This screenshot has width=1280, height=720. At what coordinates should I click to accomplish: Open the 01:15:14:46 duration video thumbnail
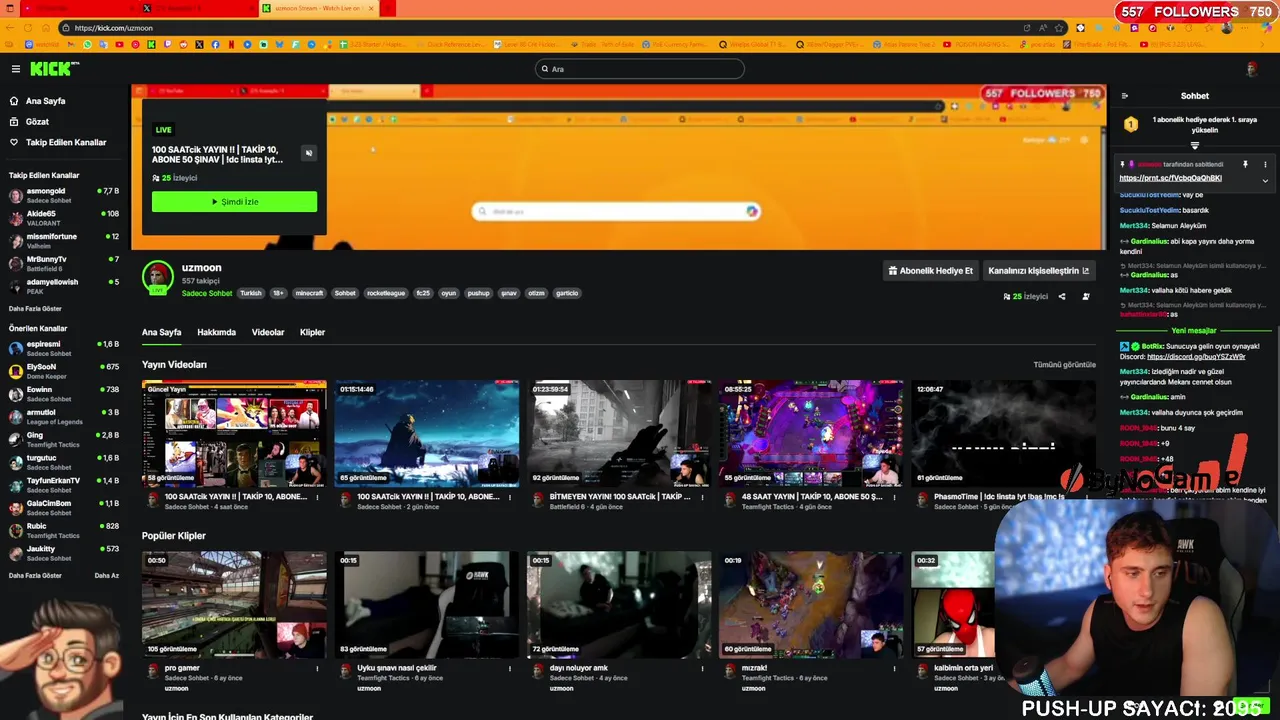[427, 434]
